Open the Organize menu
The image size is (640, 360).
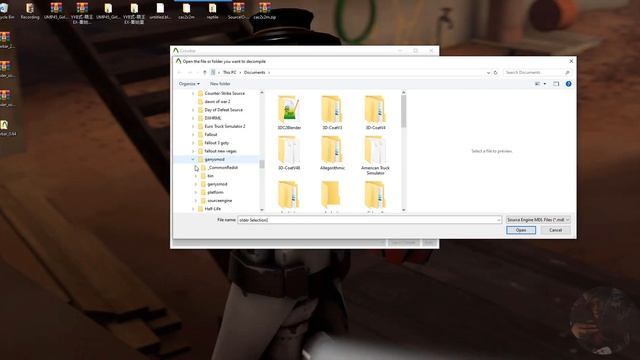tap(189, 84)
